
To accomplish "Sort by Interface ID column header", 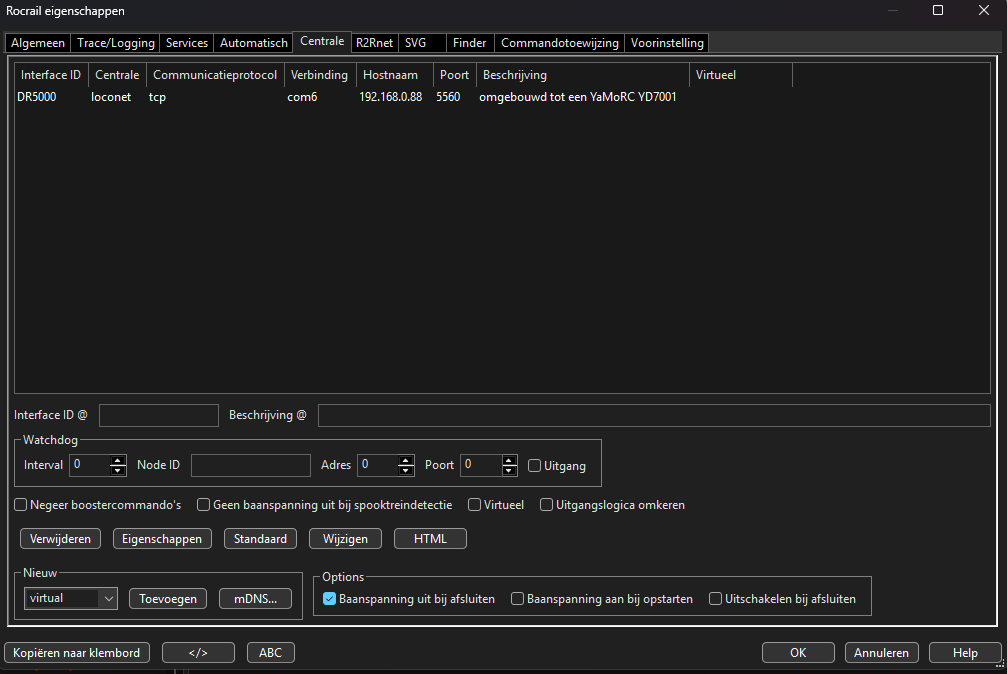I will (x=50, y=75).
